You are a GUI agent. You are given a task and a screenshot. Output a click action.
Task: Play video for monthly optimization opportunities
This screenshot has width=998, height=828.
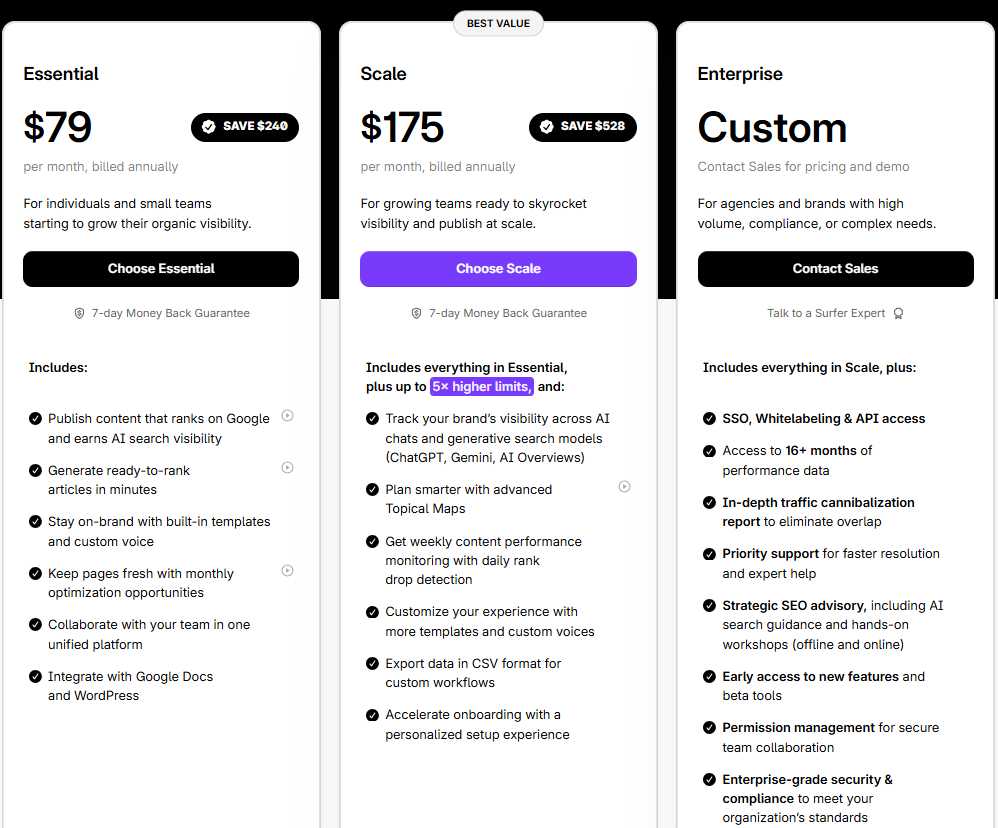pos(287,570)
